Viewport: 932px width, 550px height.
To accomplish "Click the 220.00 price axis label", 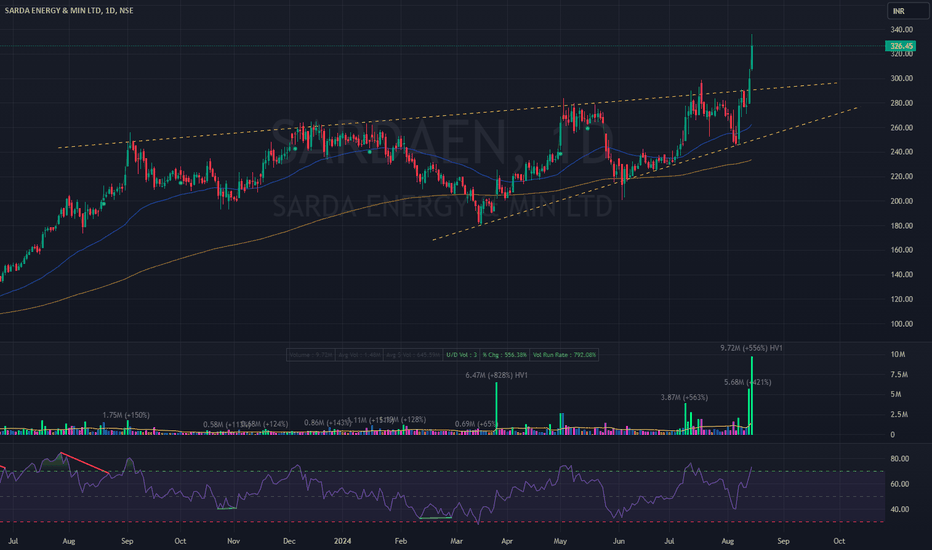I will coord(901,177).
